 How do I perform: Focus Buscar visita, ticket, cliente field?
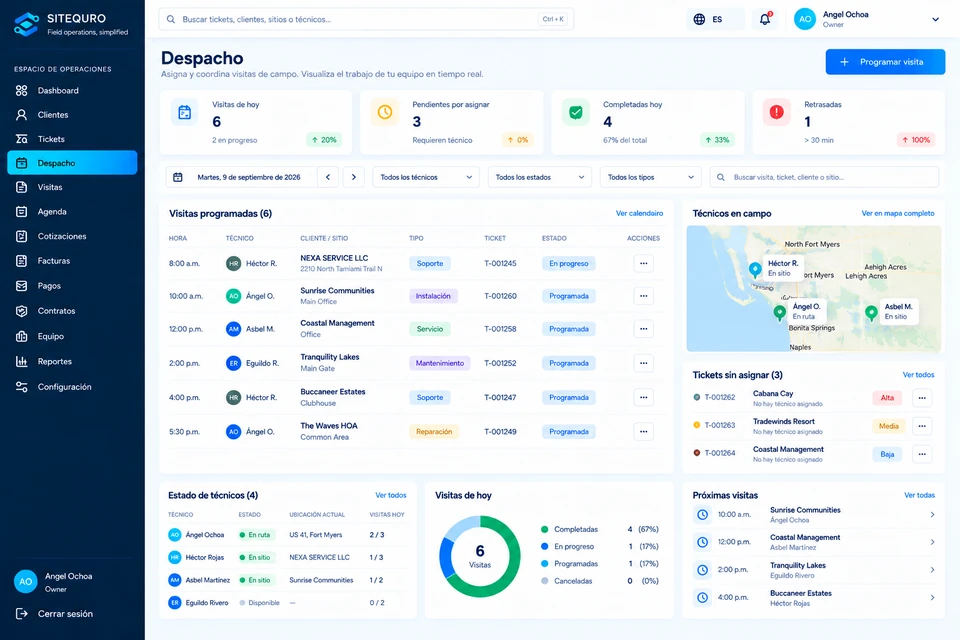point(824,177)
